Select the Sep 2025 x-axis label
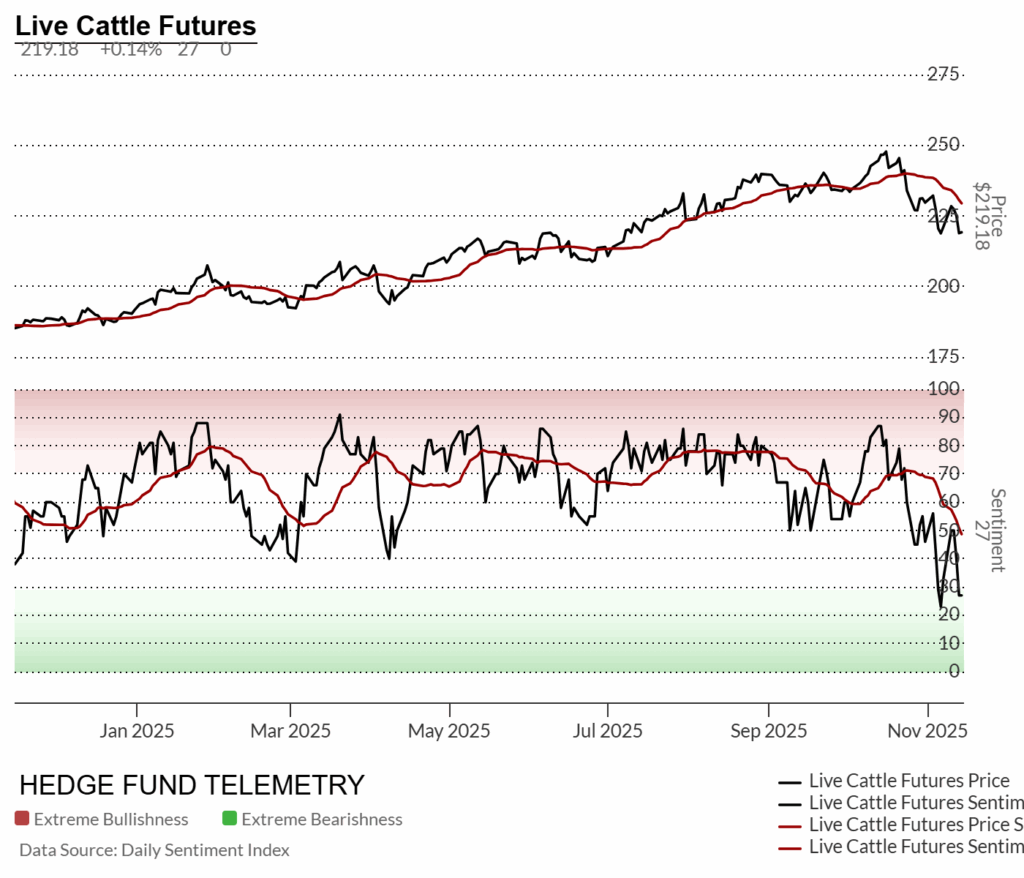Screen dimensions: 1024x878 [x=767, y=731]
